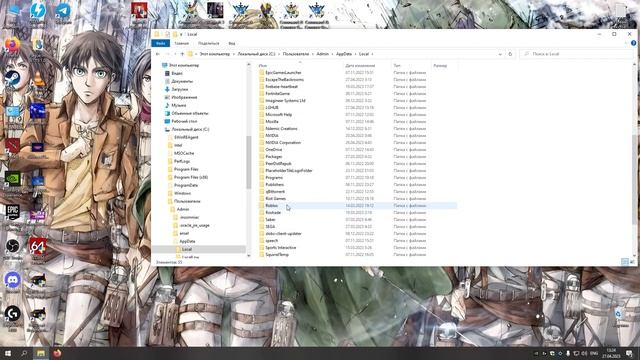Open Музыка in the navigation pane

(179, 105)
